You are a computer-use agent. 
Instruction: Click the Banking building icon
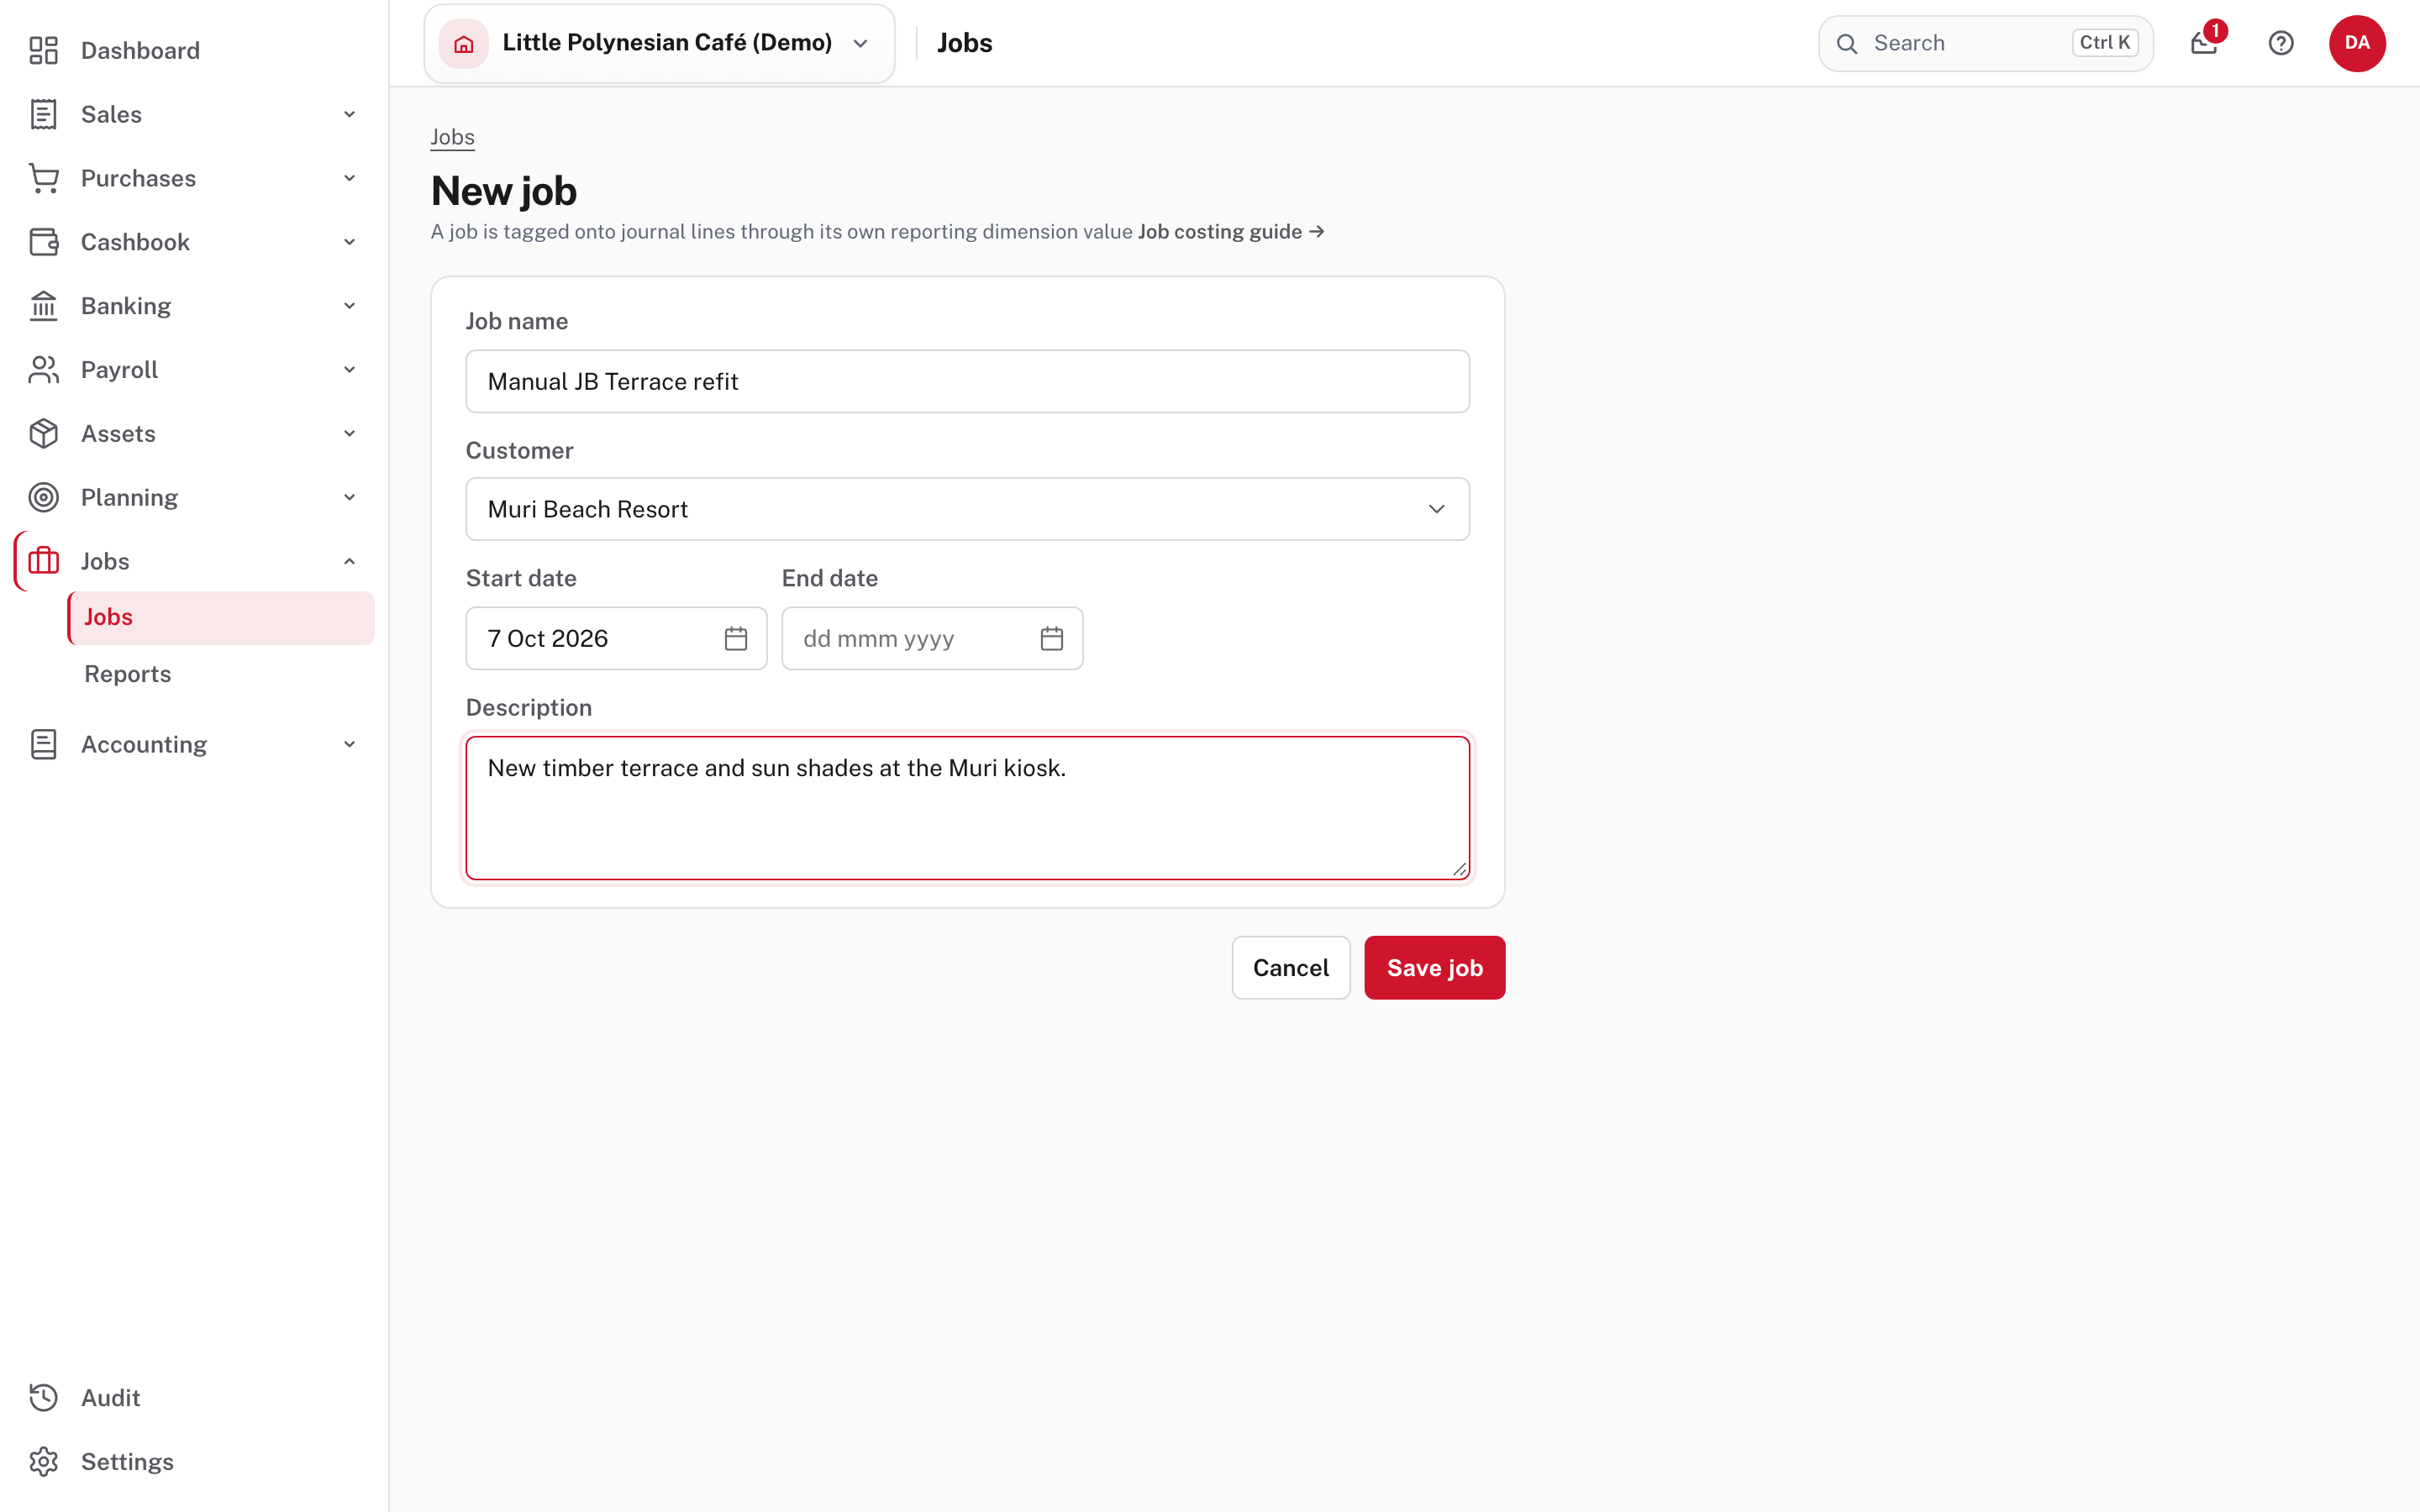[43, 306]
